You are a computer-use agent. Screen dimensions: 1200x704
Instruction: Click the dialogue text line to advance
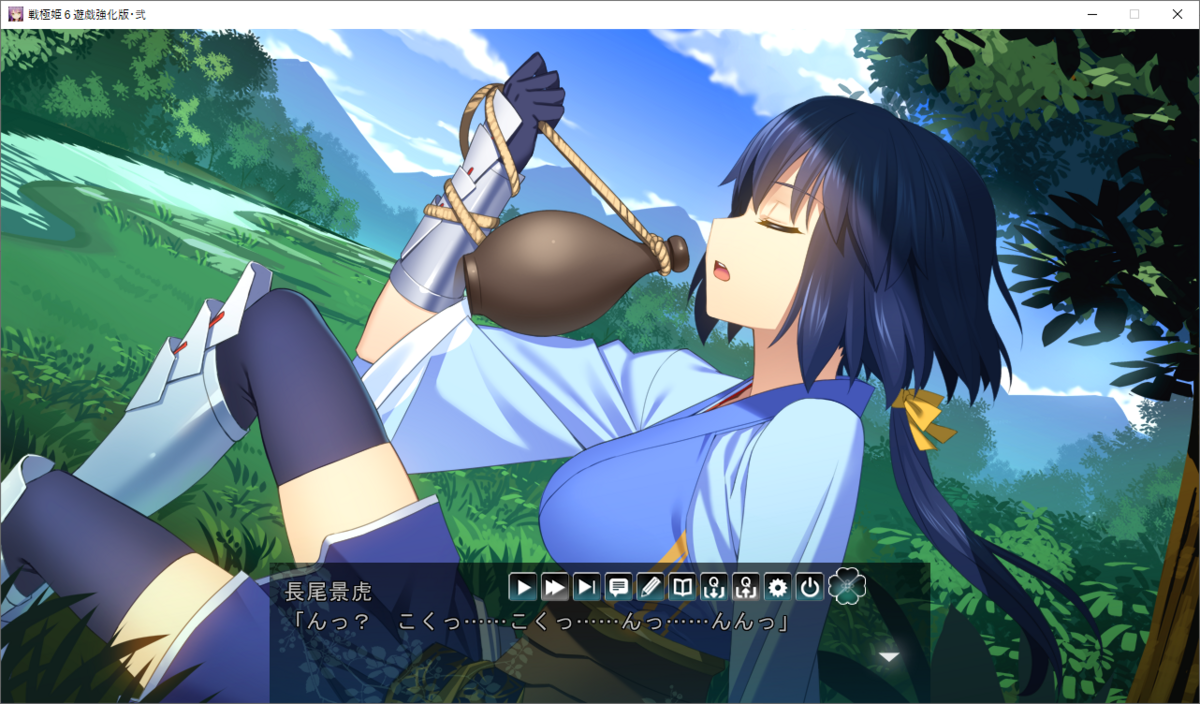coord(538,622)
